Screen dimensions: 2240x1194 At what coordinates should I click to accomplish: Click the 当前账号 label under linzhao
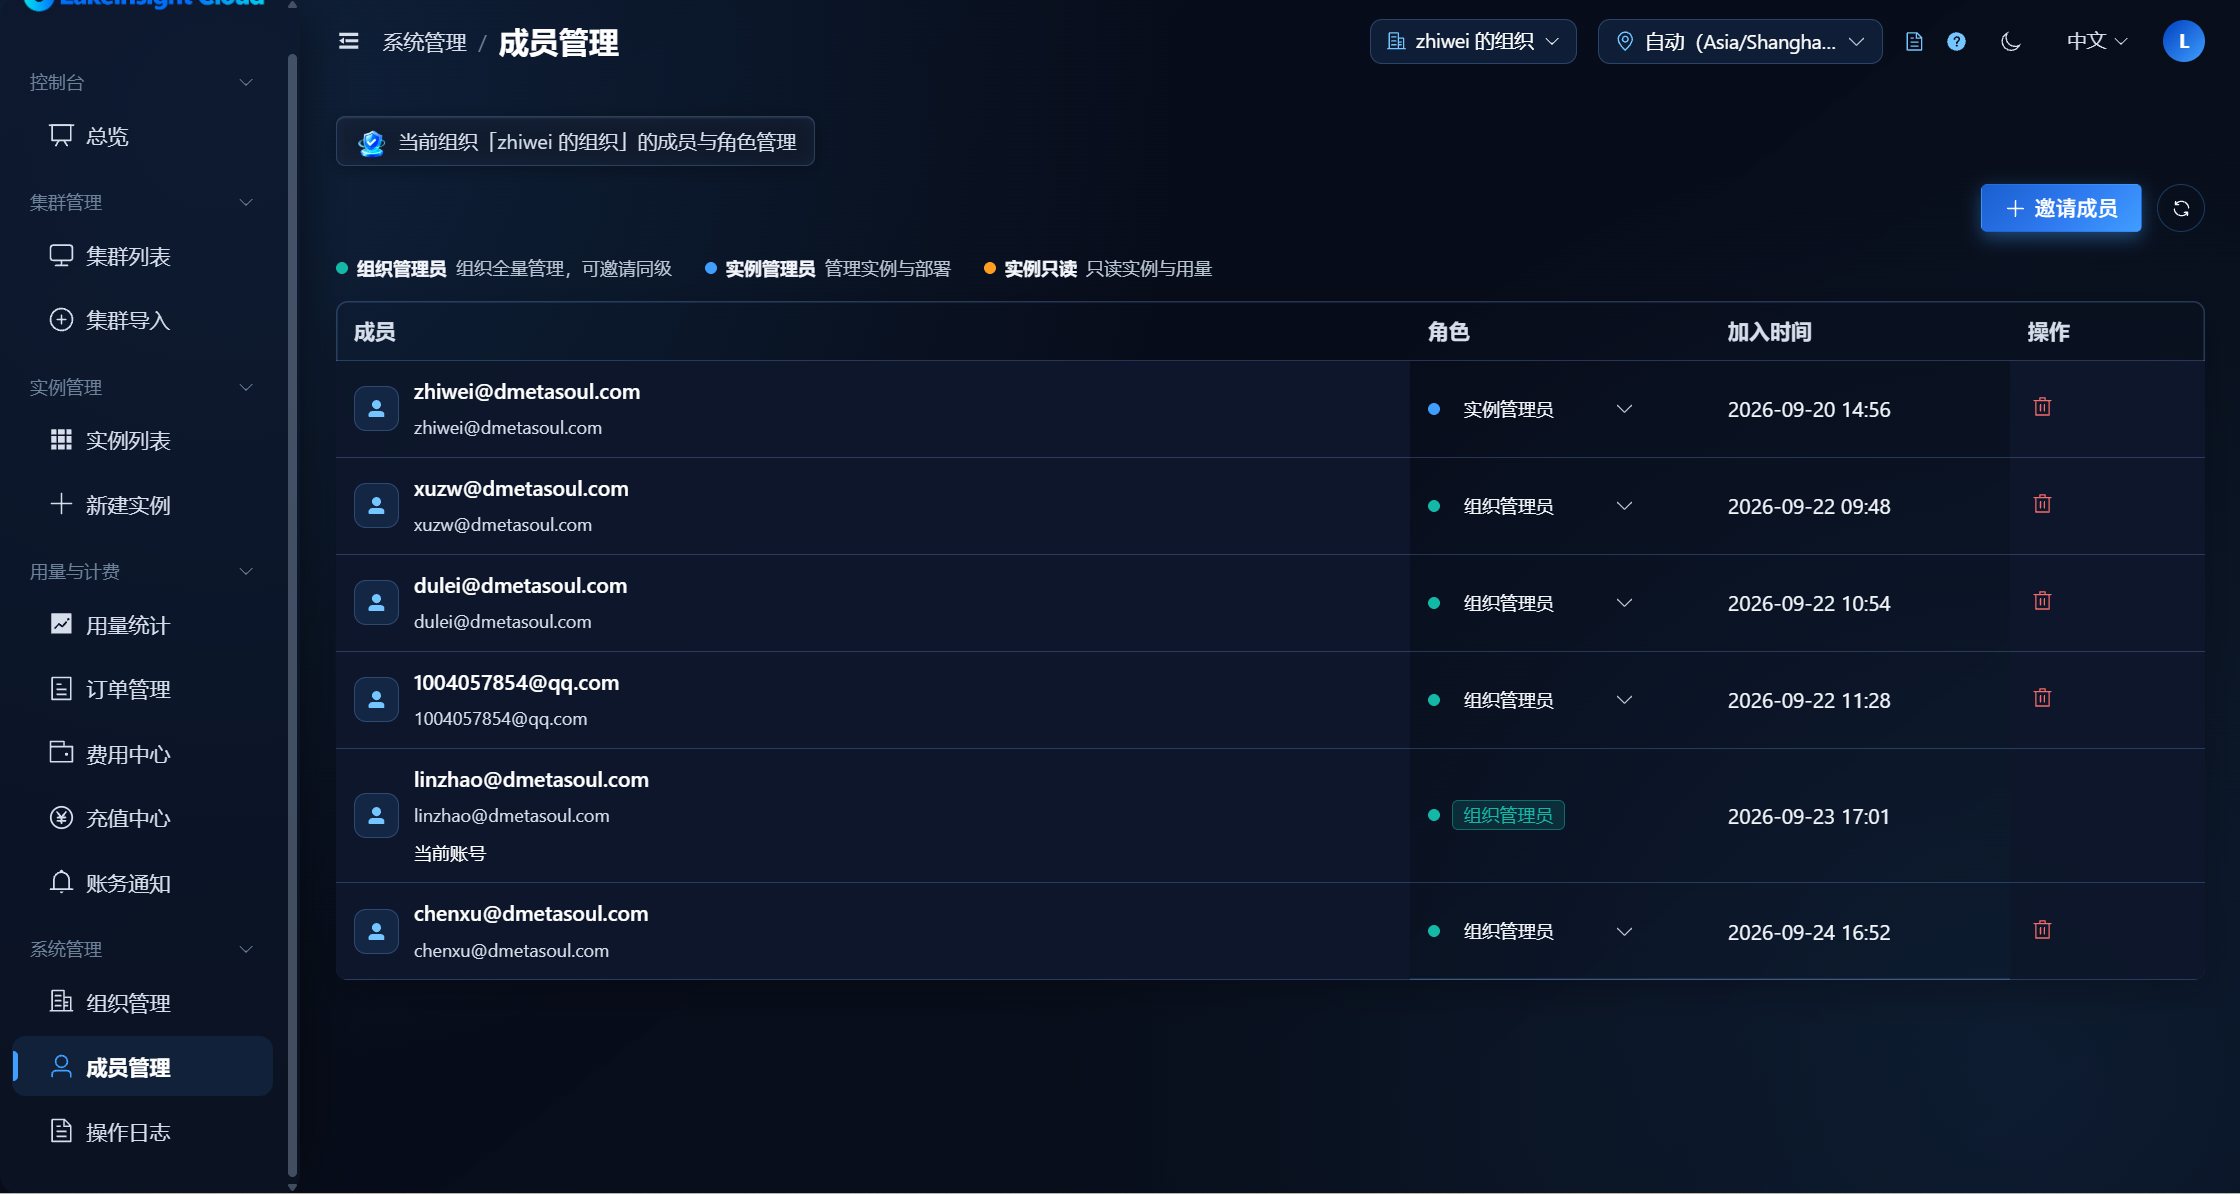click(449, 853)
